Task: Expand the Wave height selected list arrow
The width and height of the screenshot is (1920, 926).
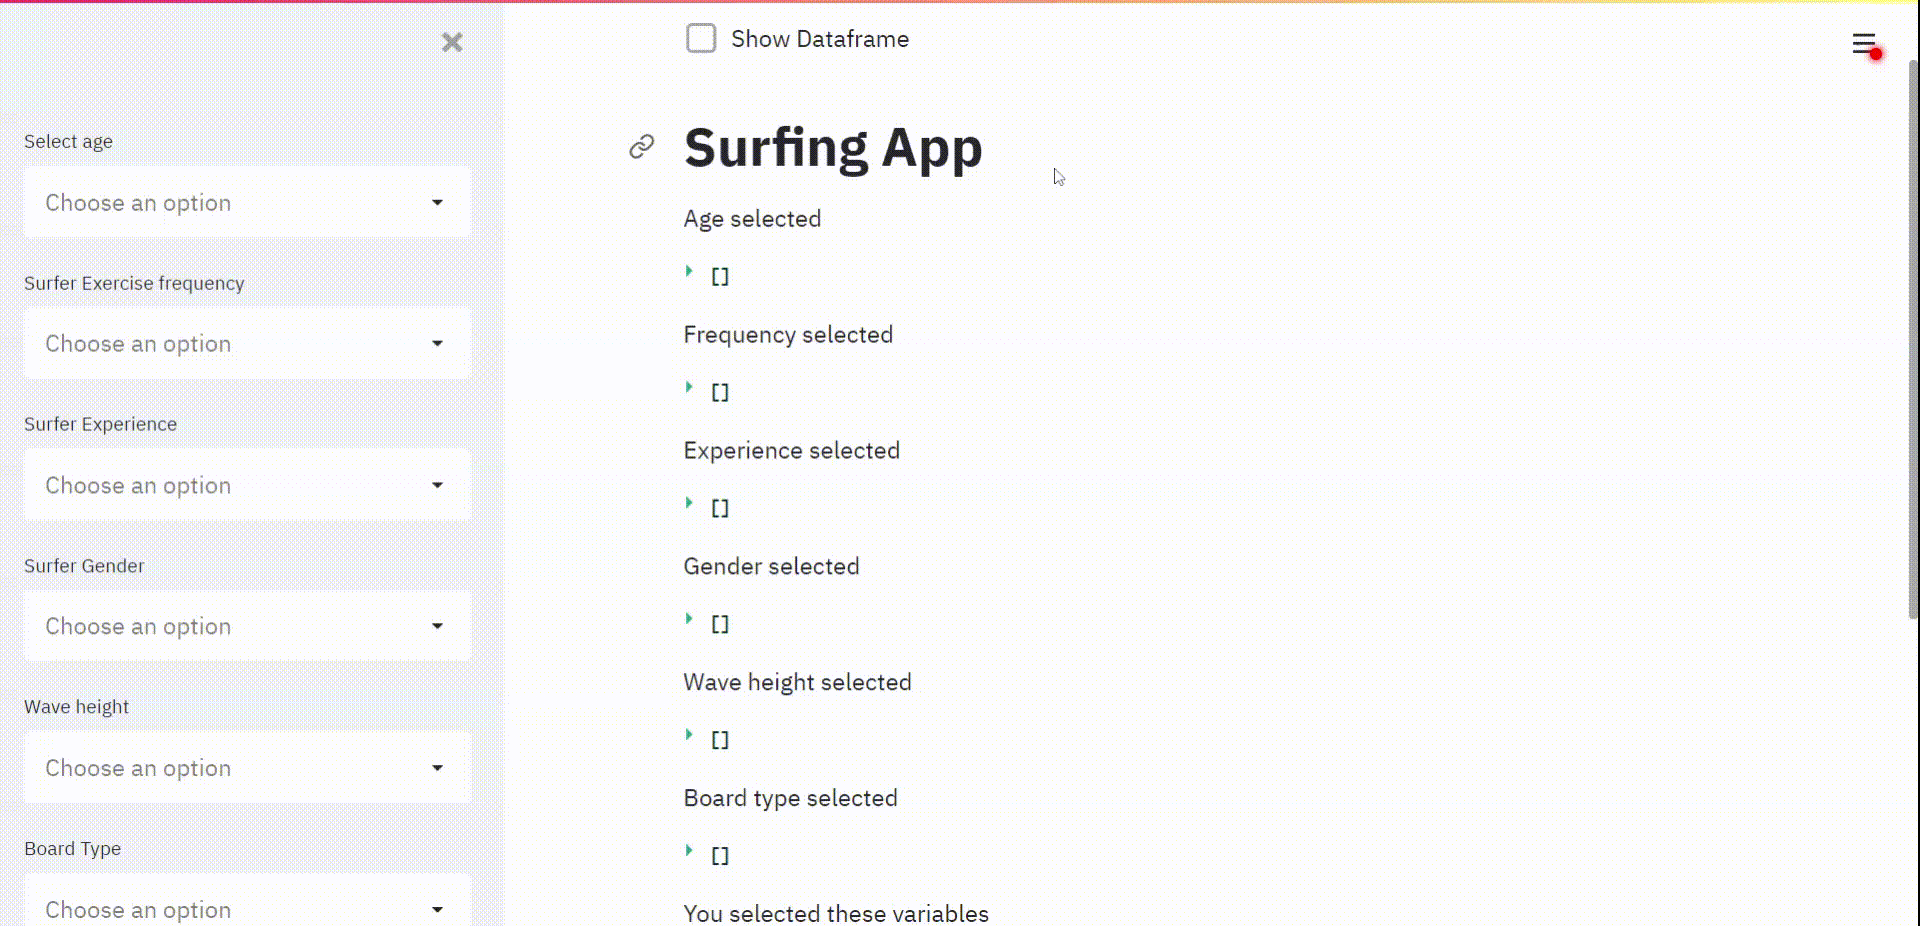Action: pos(689,735)
